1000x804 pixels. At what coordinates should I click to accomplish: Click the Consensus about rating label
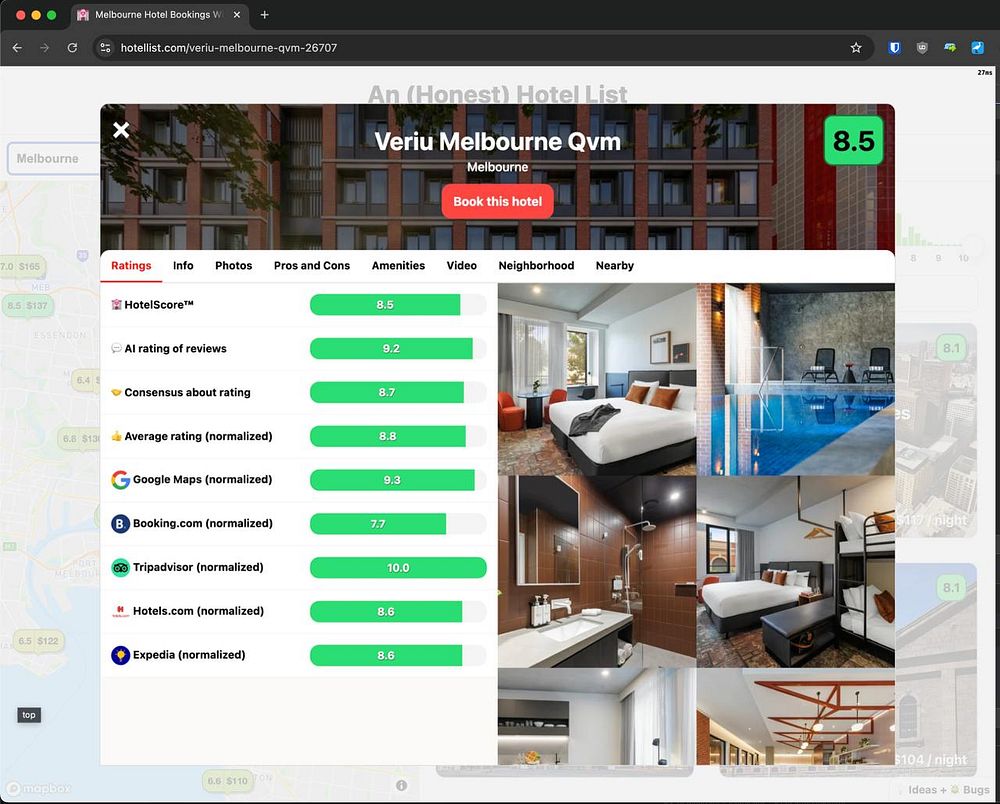click(x=188, y=392)
